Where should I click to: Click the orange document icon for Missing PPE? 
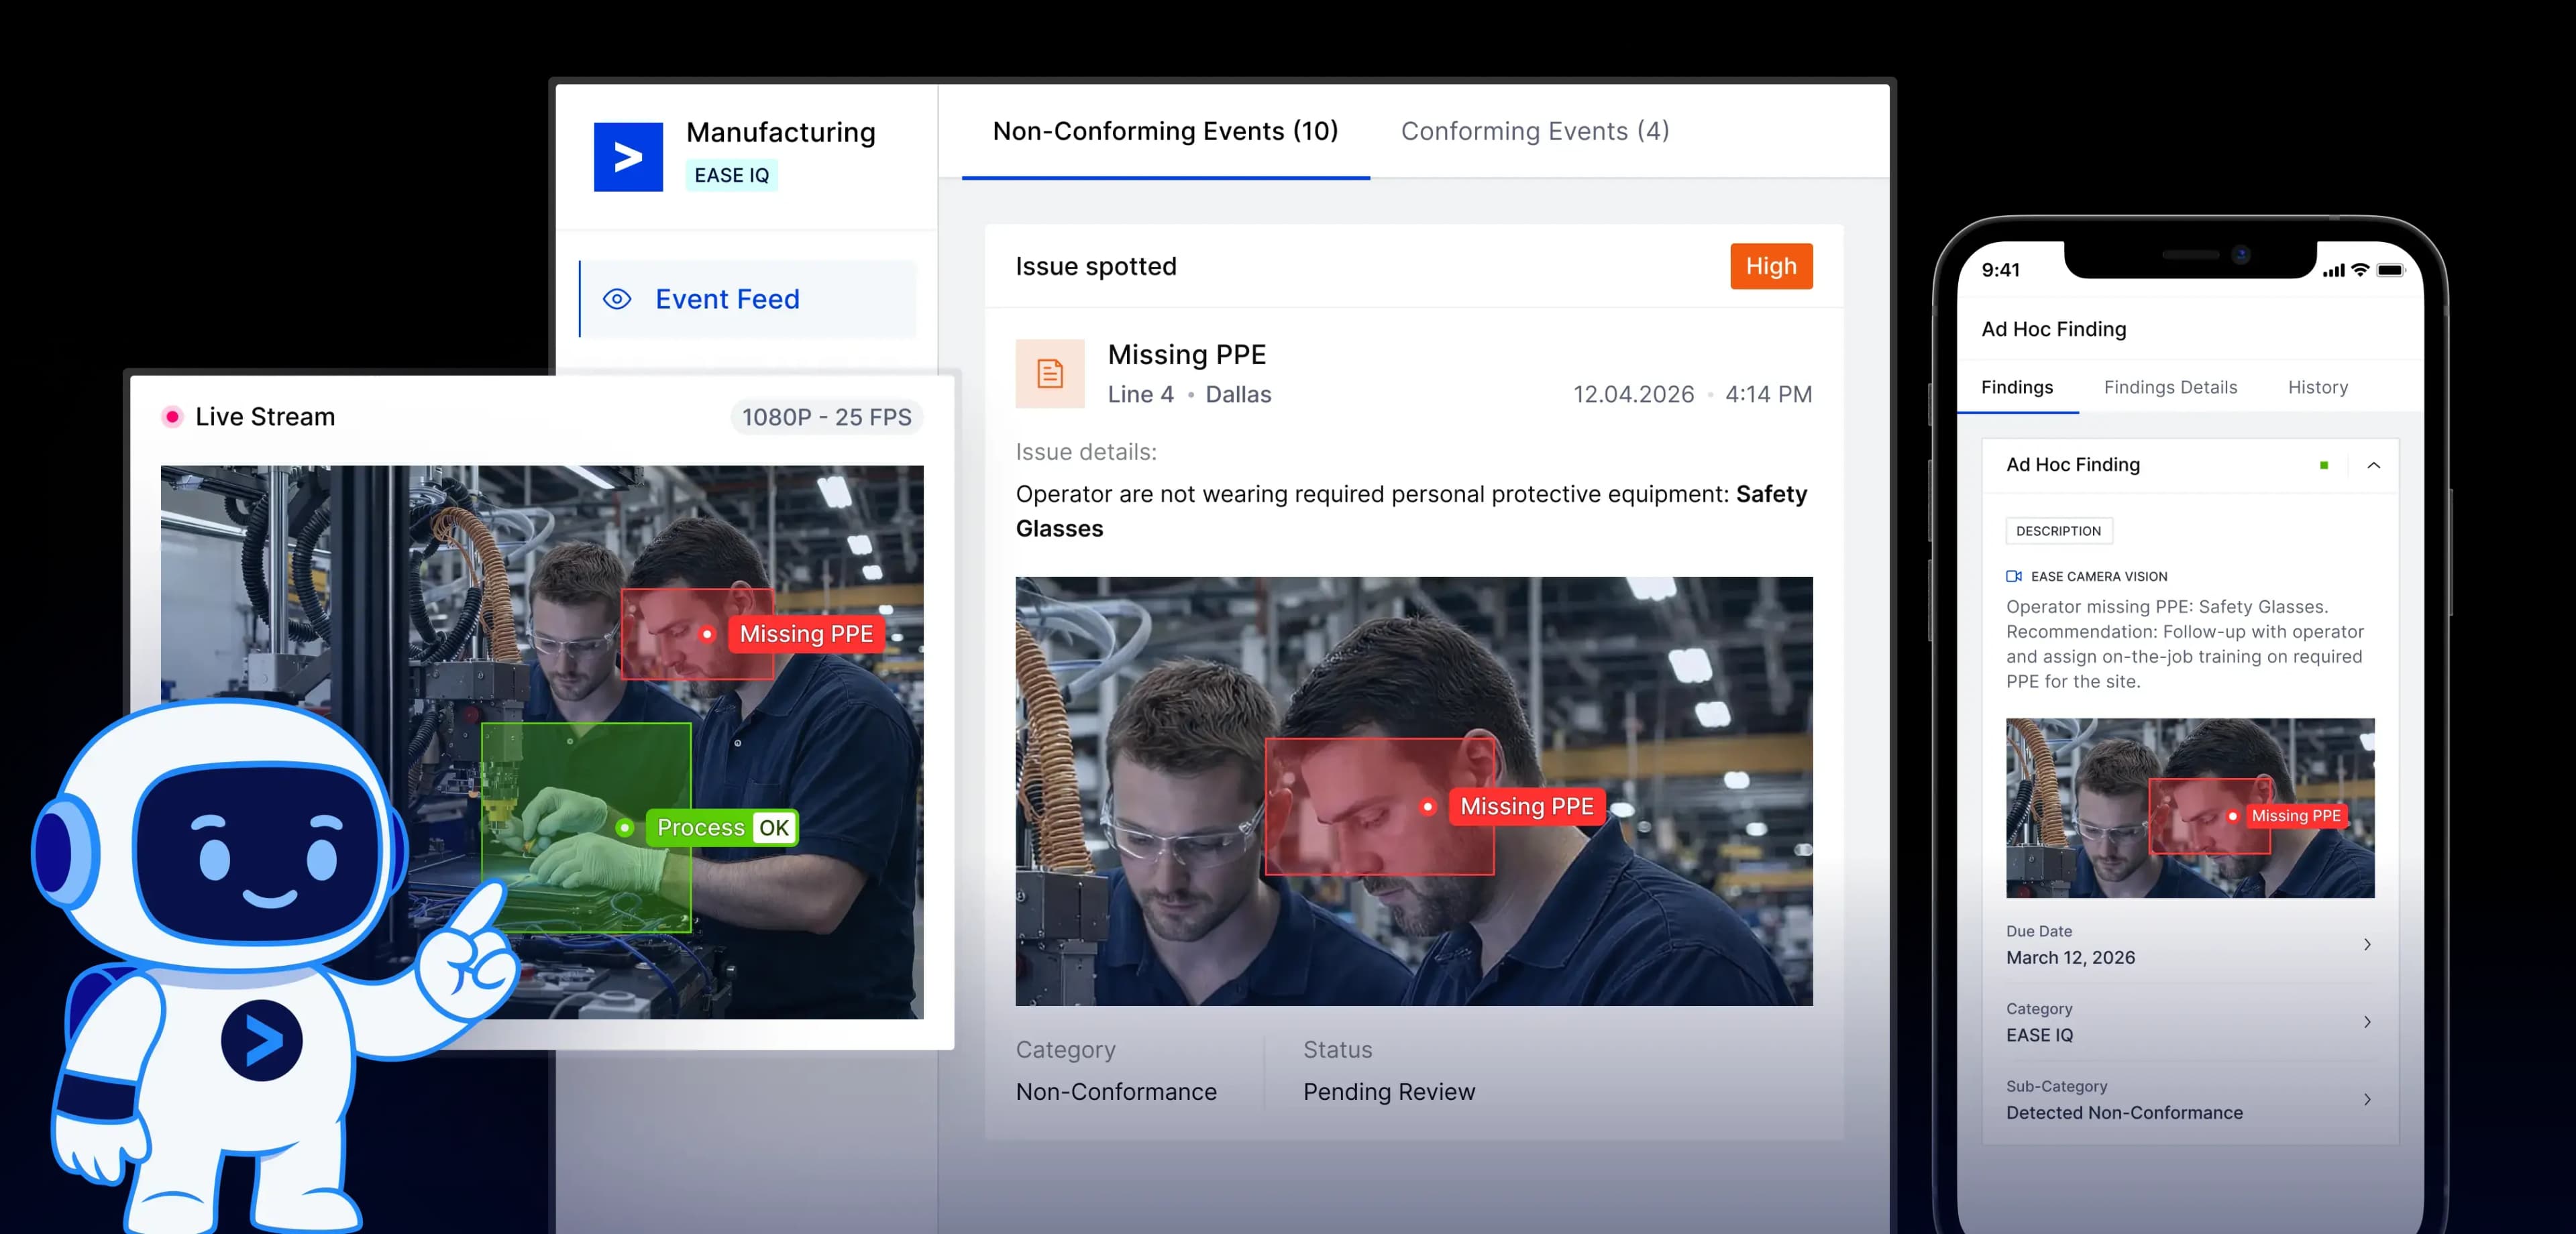1049,374
